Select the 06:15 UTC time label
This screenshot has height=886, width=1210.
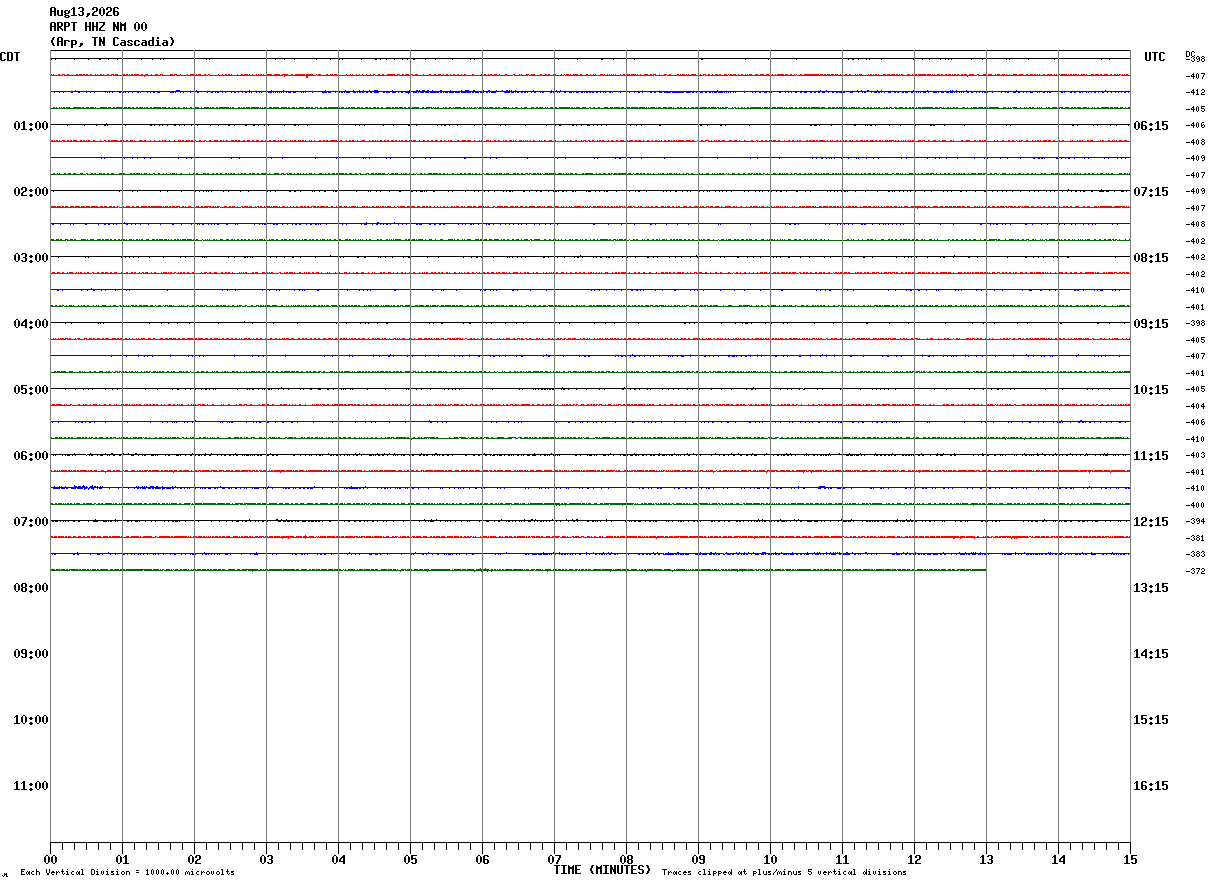coord(1151,125)
